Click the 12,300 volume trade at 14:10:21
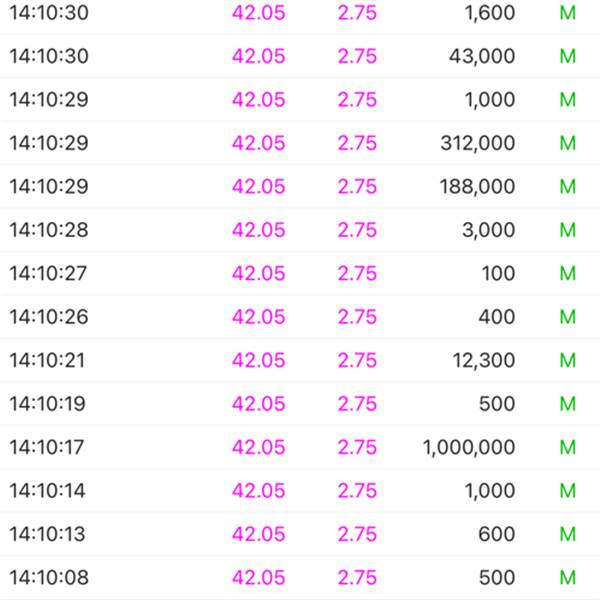The width and height of the screenshot is (600, 600). pyautogui.click(x=300, y=360)
